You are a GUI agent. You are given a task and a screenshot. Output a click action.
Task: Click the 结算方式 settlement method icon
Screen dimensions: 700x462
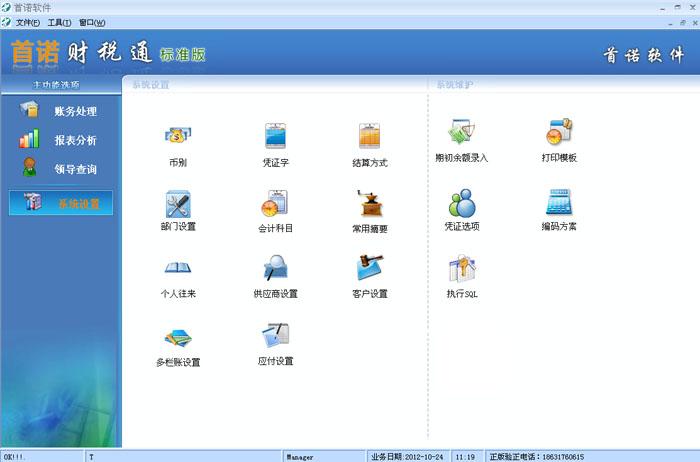pos(370,137)
